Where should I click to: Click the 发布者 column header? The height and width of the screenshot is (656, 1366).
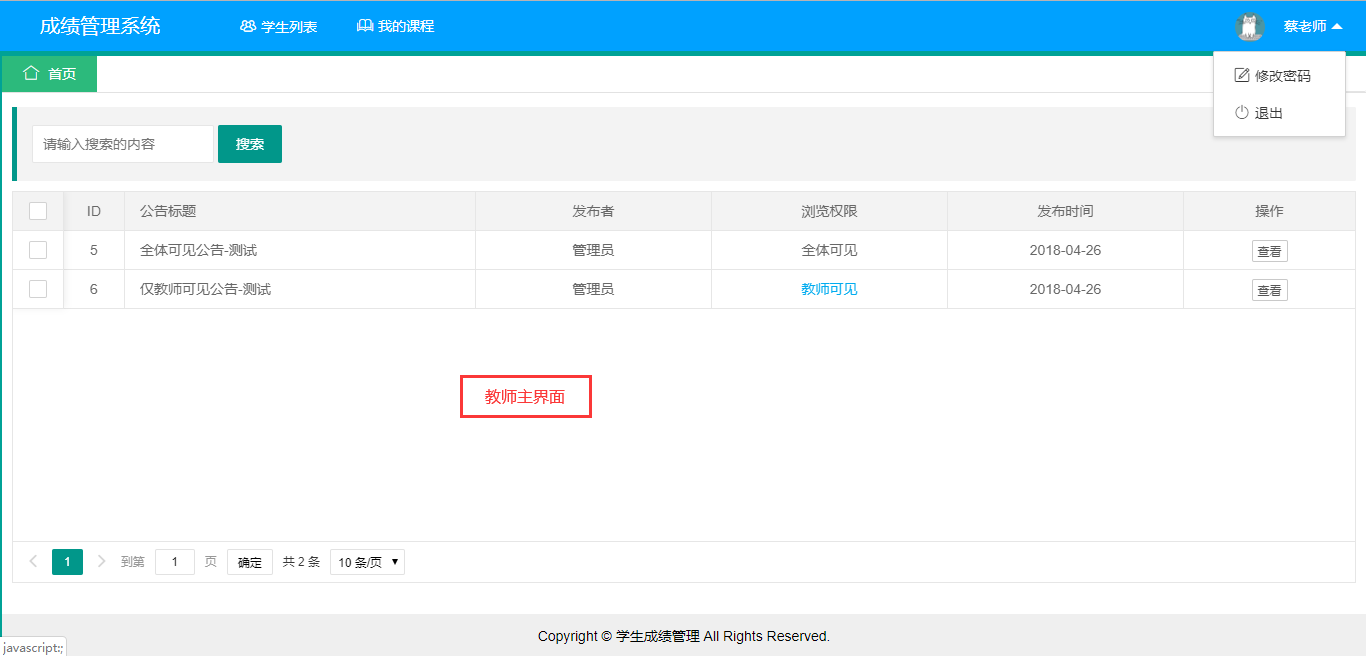tap(593, 211)
